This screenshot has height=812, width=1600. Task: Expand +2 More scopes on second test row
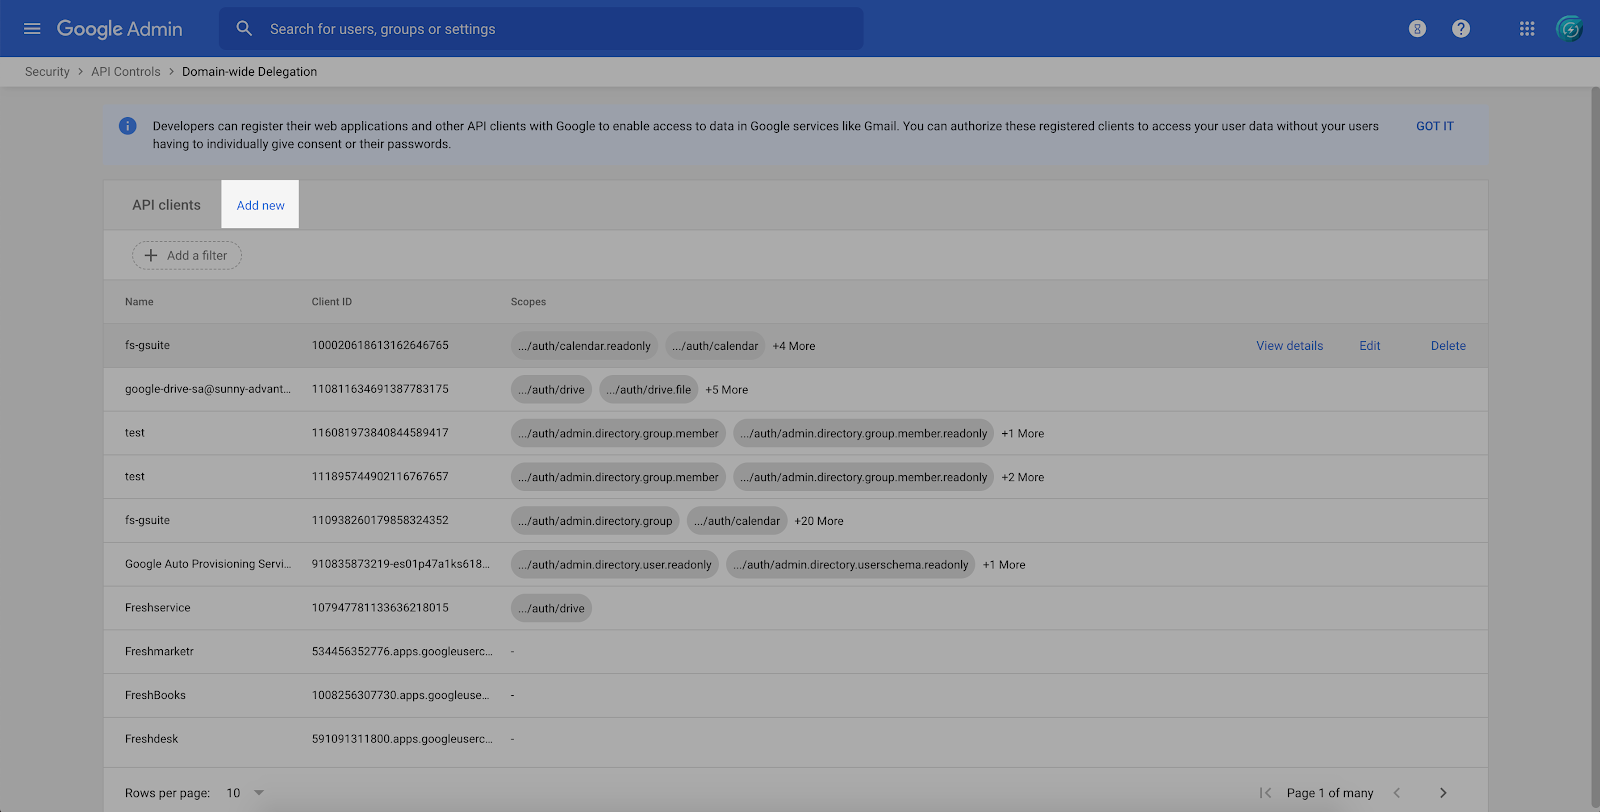[1023, 478]
